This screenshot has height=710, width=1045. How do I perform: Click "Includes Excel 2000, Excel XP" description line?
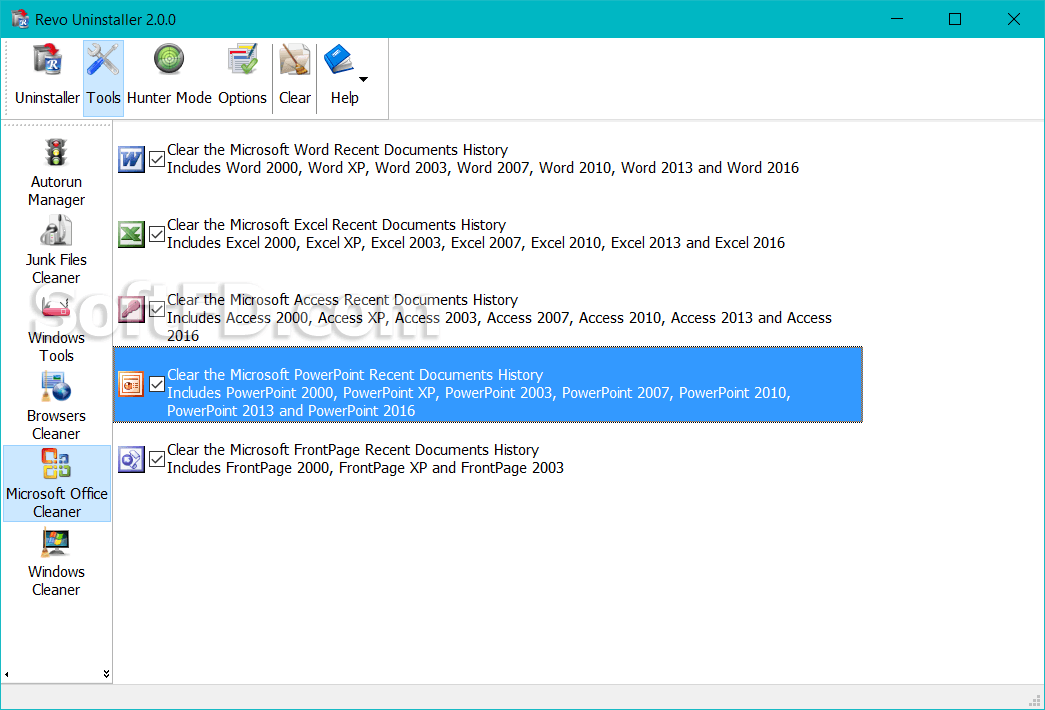point(476,243)
